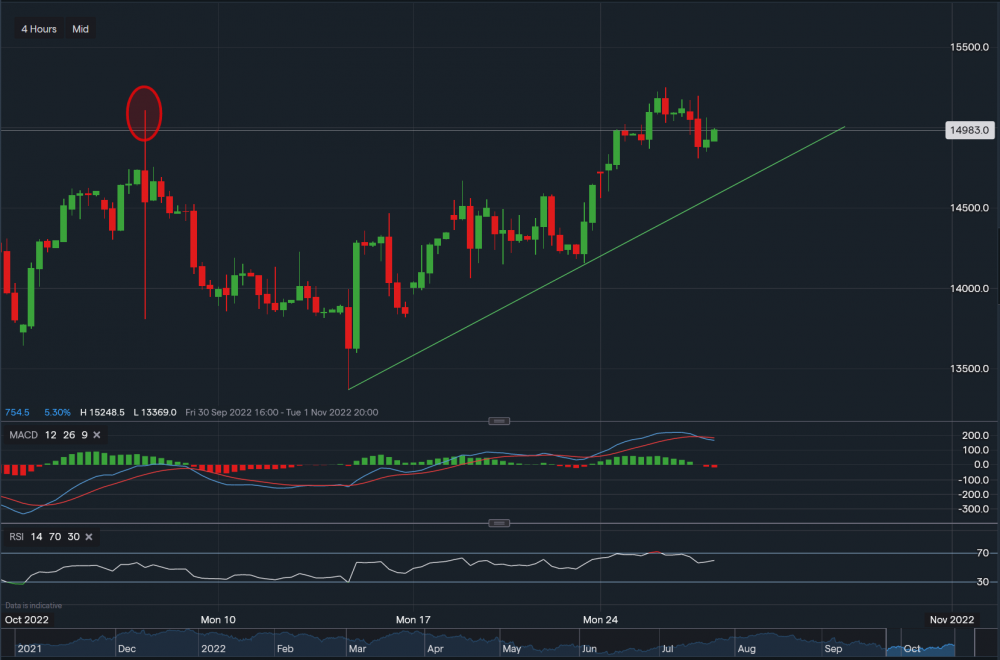Image resolution: width=1000 pixels, height=660 pixels.
Task: Jump to Sep in the navigator timeline
Action: 832,648
